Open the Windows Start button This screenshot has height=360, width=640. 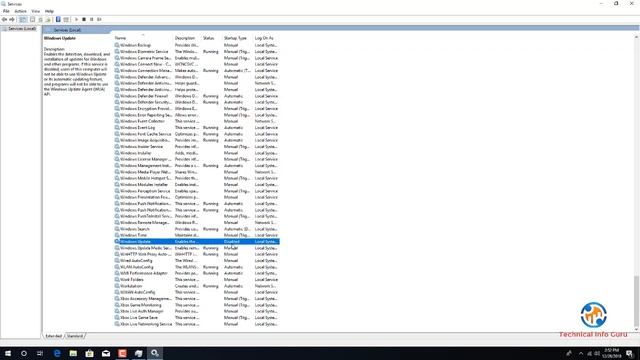pyautogui.click(x=8, y=353)
